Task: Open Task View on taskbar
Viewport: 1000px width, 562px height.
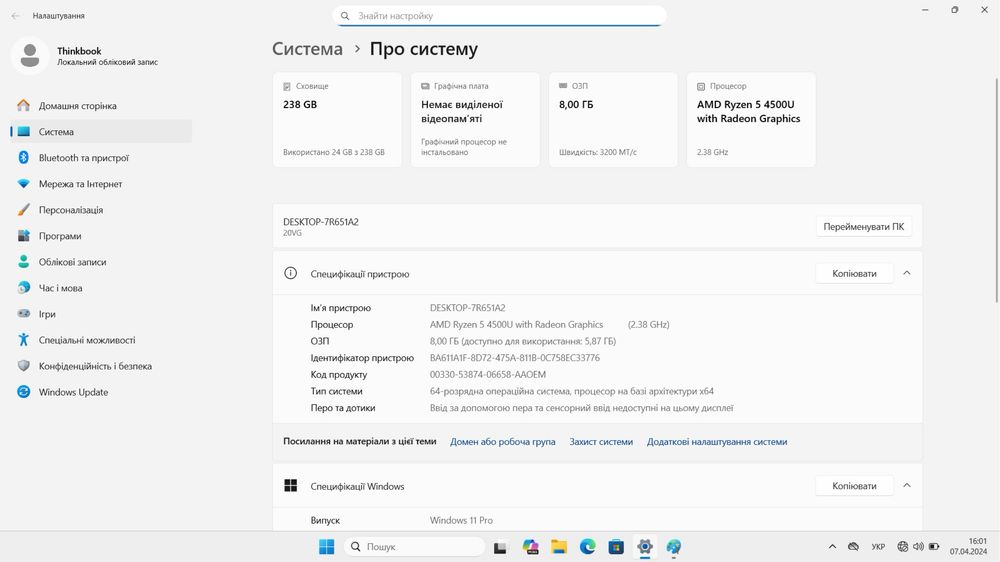Action: point(500,547)
